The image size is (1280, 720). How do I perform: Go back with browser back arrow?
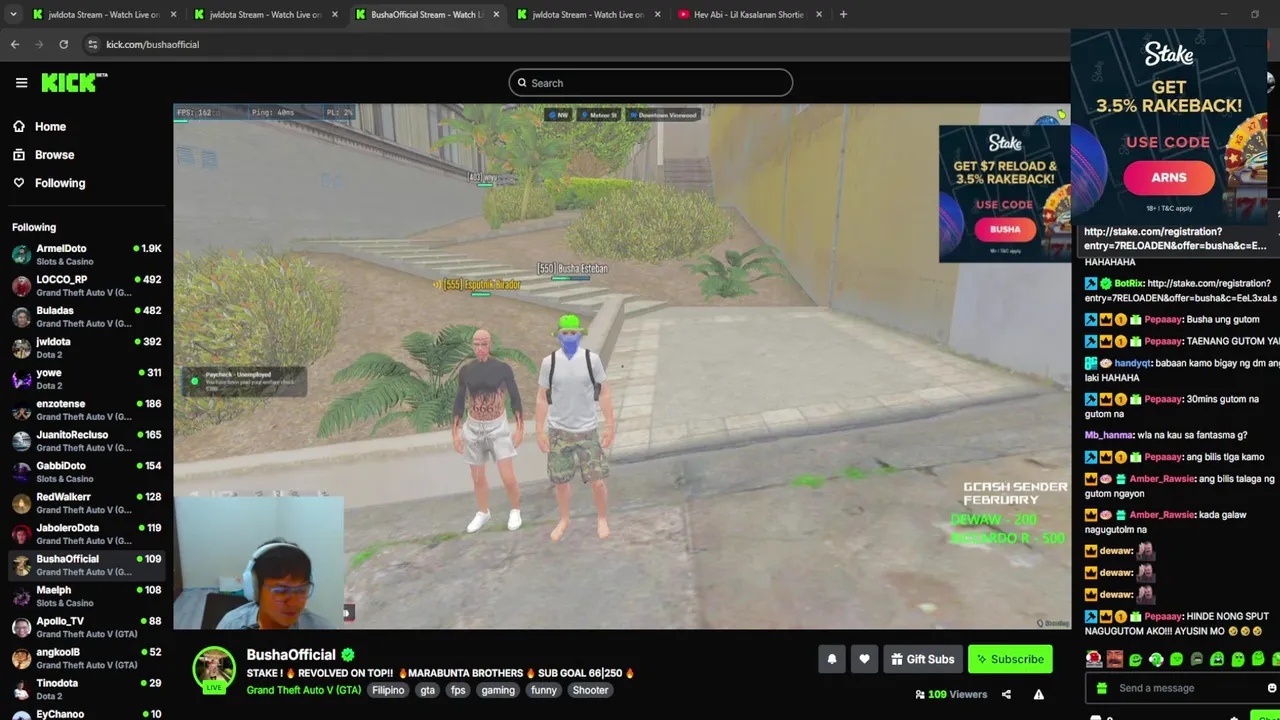pyautogui.click(x=15, y=44)
